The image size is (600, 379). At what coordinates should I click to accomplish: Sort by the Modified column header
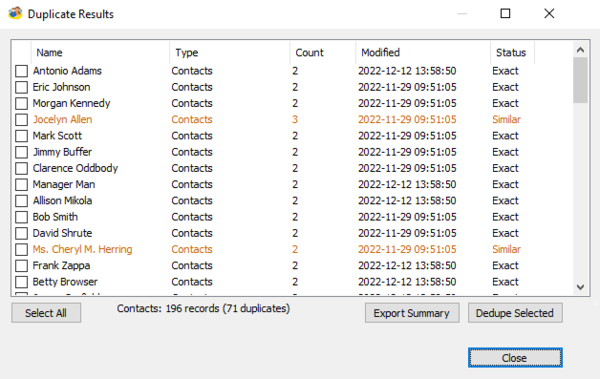(423, 52)
